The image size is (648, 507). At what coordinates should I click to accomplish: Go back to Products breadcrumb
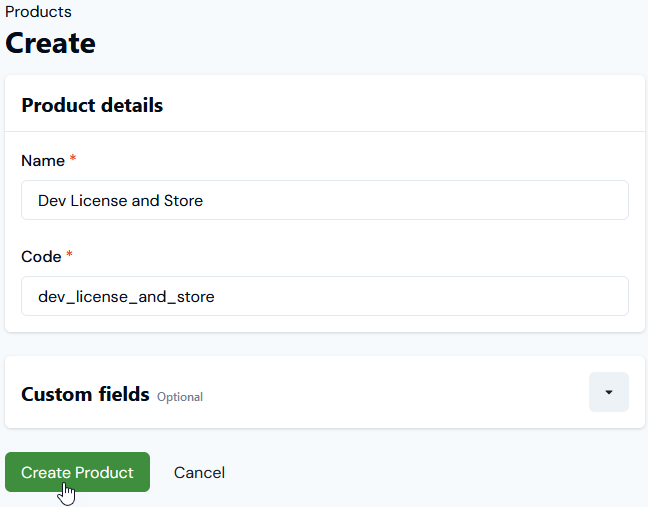[x=38, y=12]
